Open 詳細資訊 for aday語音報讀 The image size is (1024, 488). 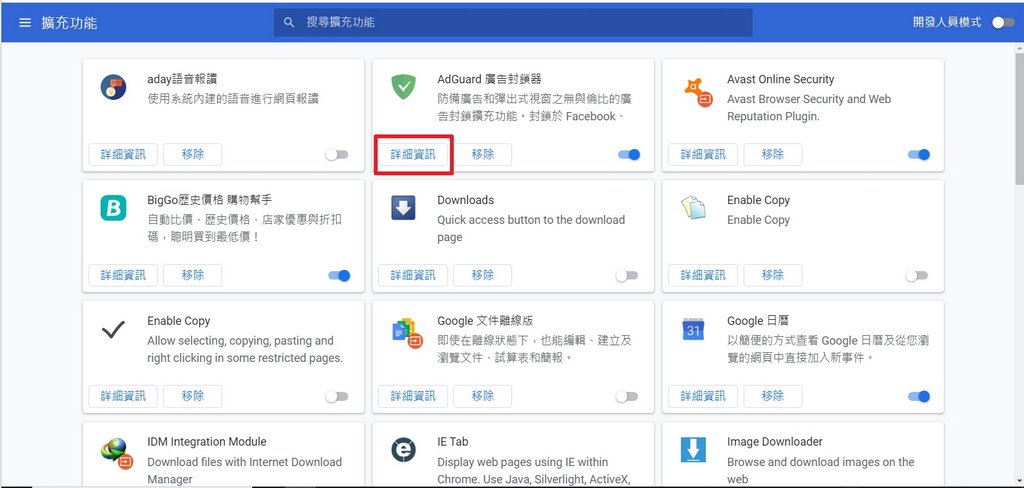[x=123, y=155]
